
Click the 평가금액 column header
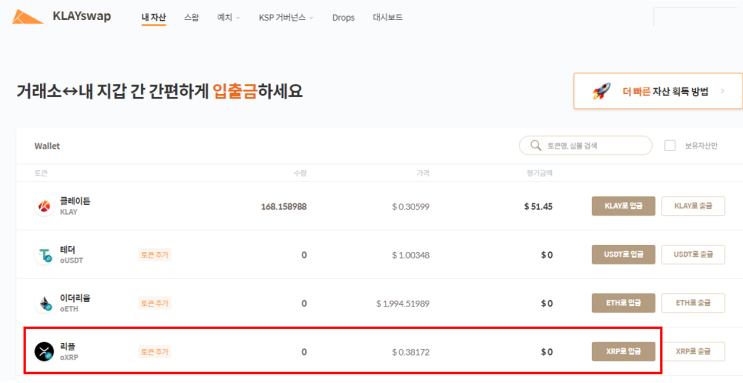[540, 173]
